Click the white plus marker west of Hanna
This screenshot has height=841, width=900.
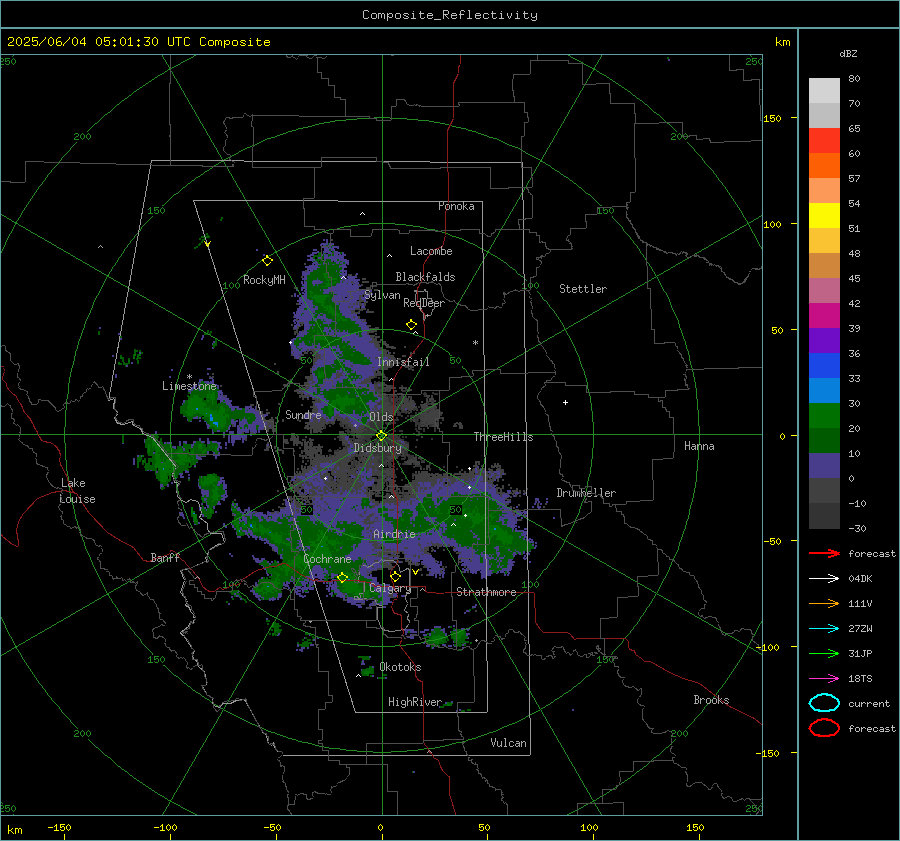tap(565, 402)
